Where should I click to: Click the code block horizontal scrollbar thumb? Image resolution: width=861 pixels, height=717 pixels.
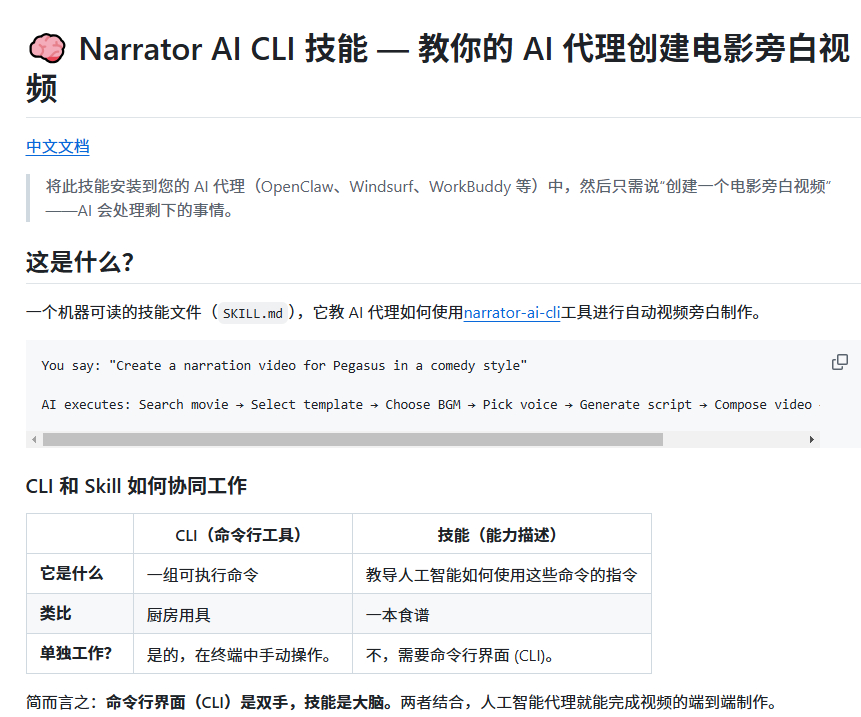[353, 439]
